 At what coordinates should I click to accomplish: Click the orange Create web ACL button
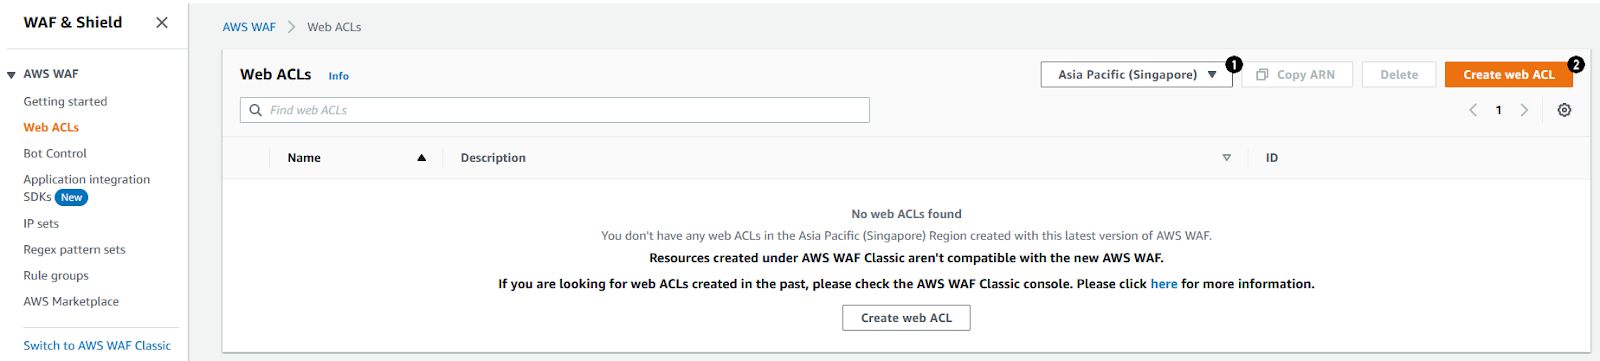(1508, 74)
